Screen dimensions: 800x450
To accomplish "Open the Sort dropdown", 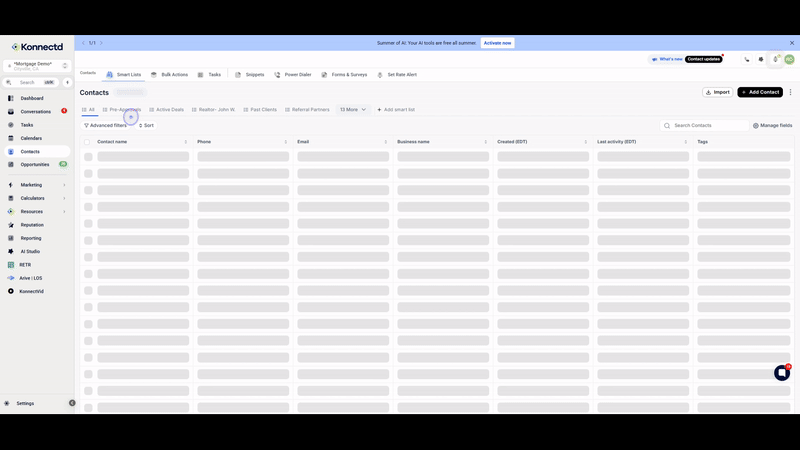I will tap(146, 125).
